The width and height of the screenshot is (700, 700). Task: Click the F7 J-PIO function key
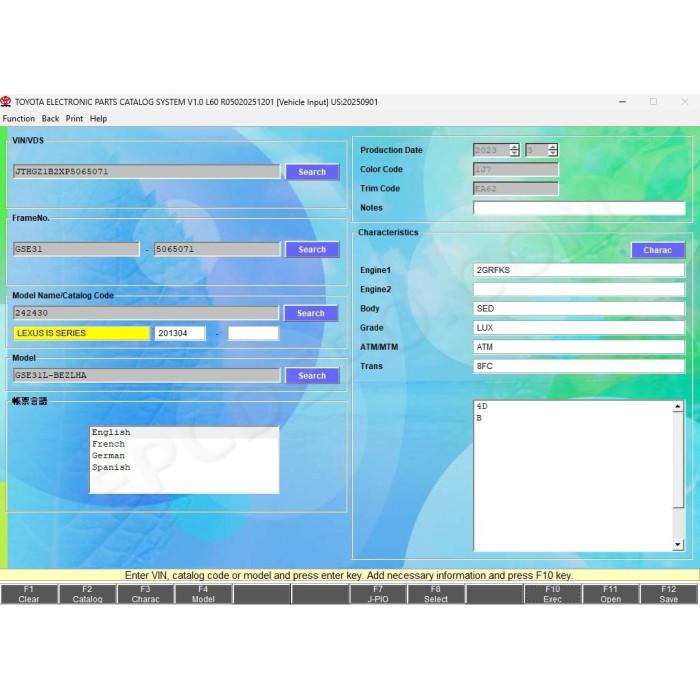pos(378,594)
